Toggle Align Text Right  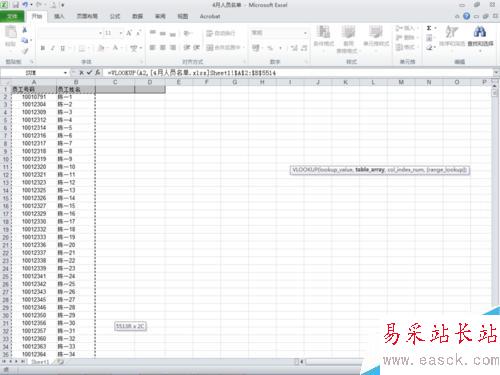(173, 48)
